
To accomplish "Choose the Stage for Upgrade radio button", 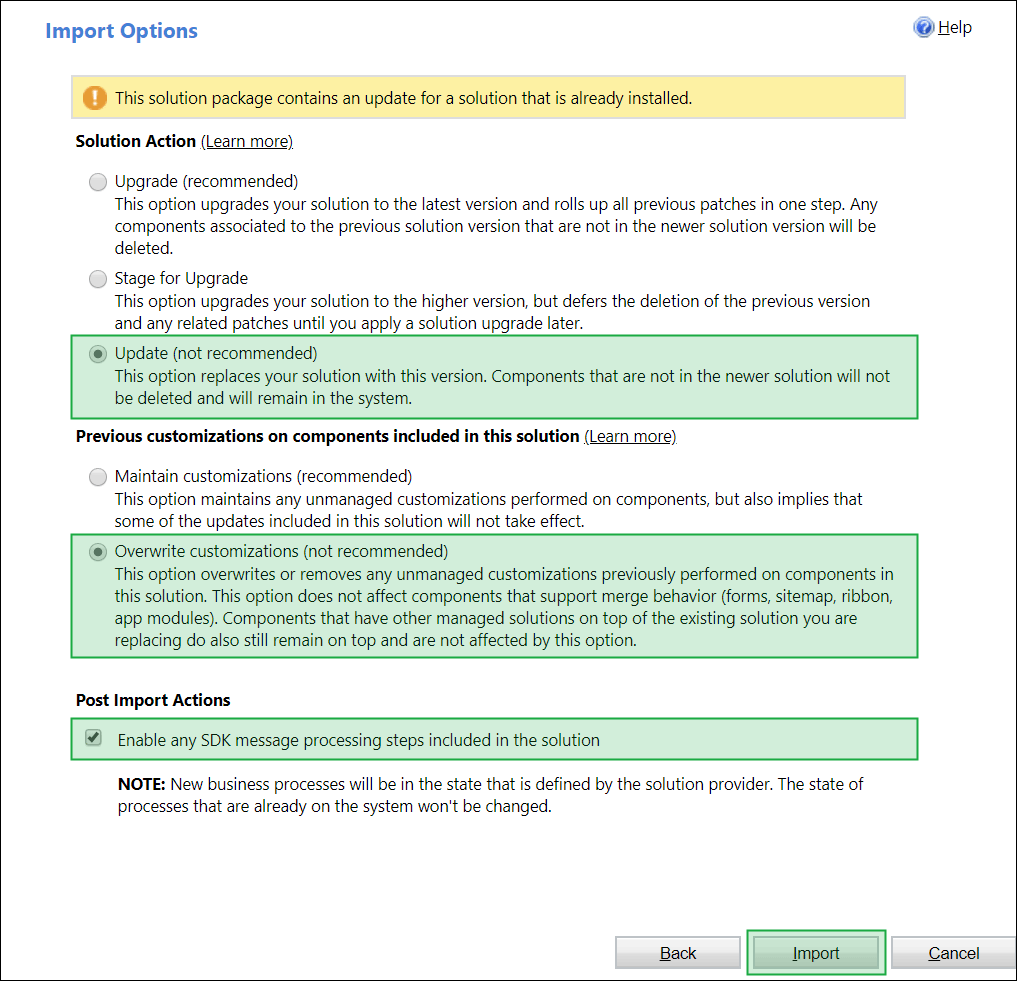I will click(98, 279).
